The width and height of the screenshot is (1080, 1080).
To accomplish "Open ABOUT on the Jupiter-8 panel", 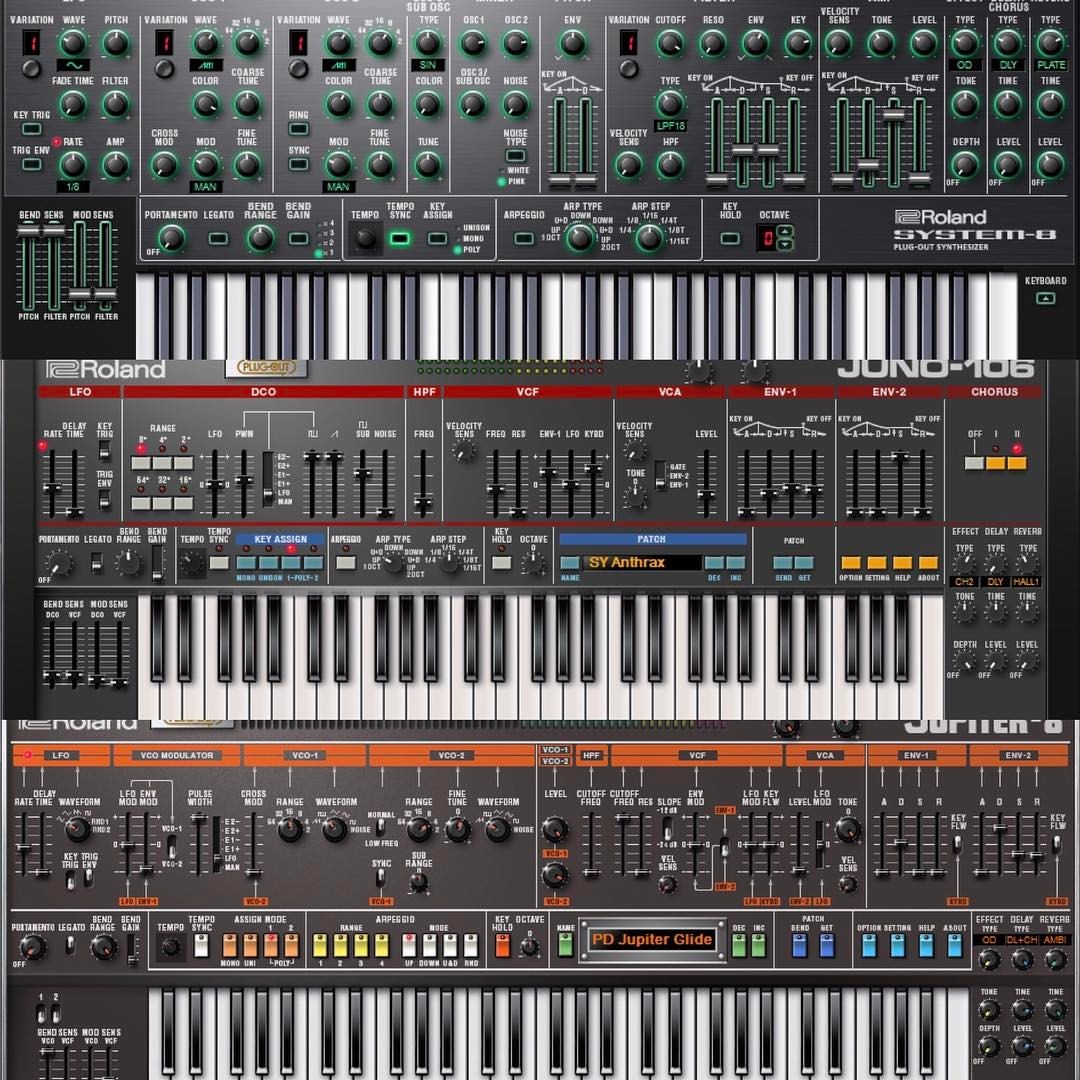I will 955,945.
